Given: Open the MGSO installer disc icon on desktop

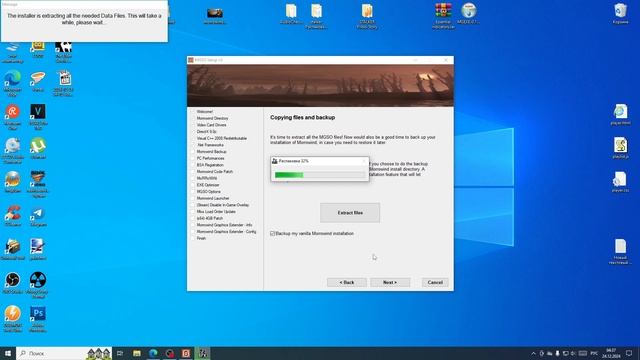Looking at the screenshot, I should point(469,13).
